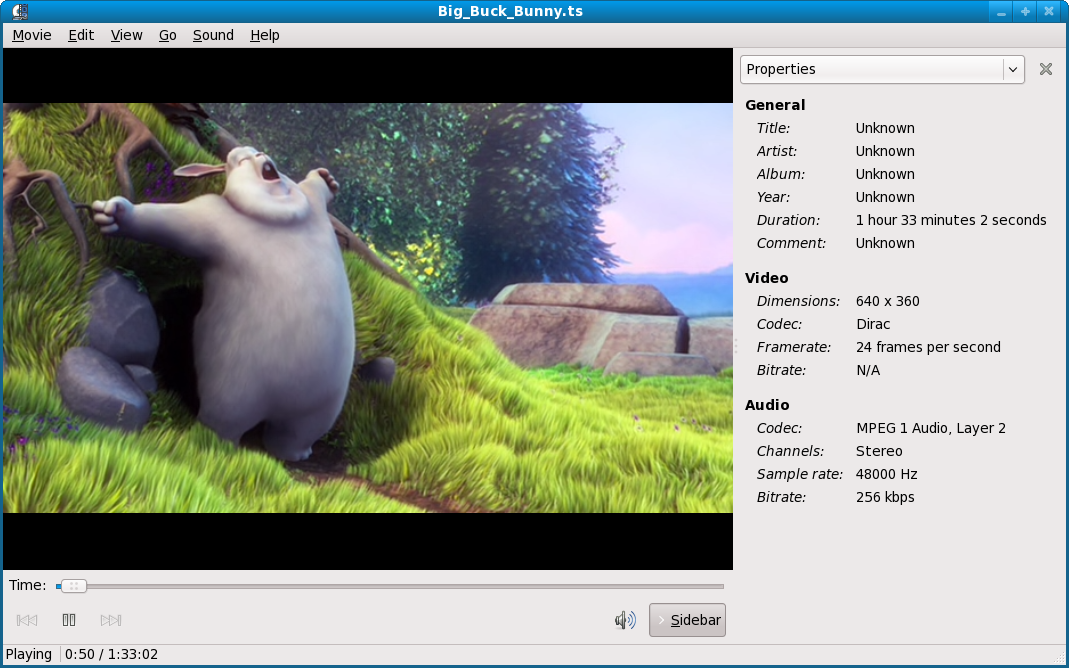Toggle the Sidebar button
1069x668 pixels.
click(x=687, y=620)
